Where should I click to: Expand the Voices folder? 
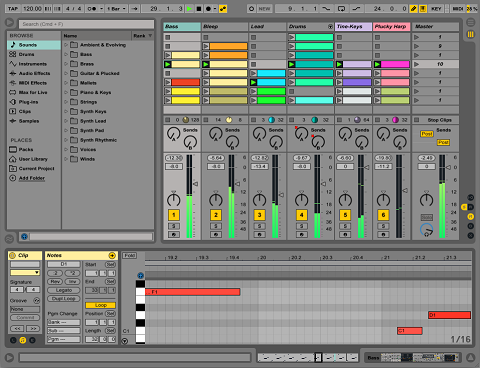(x=66, y=149)
